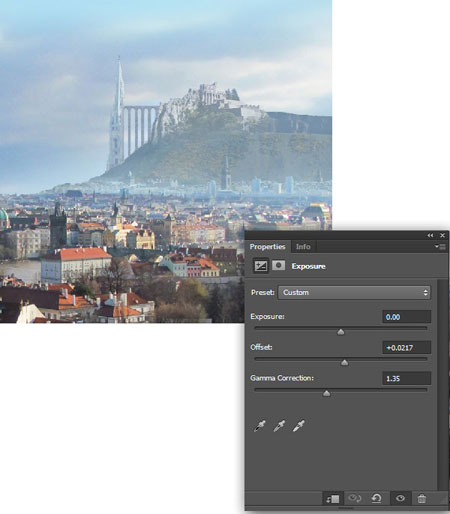Toggle adjustment layer visibility eye
This screenshot has height=514, width=450.
400,498
